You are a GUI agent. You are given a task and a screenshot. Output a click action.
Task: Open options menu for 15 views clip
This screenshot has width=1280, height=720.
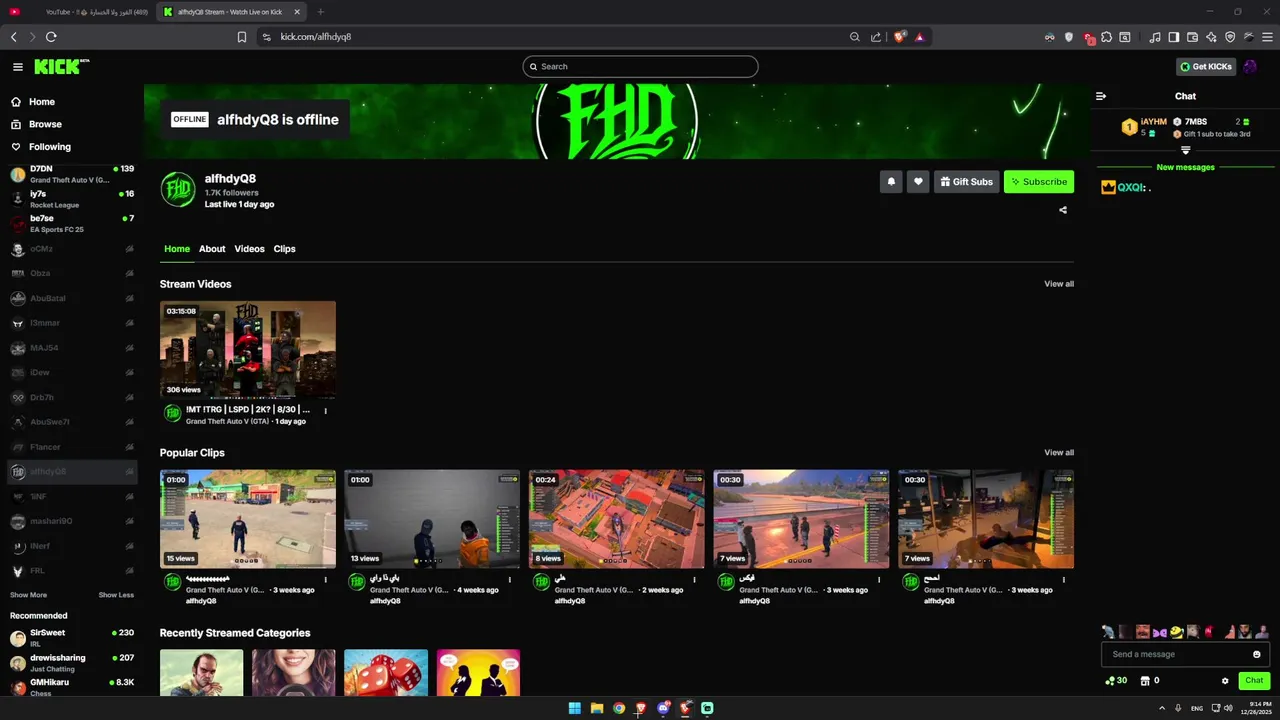point(325,580)
